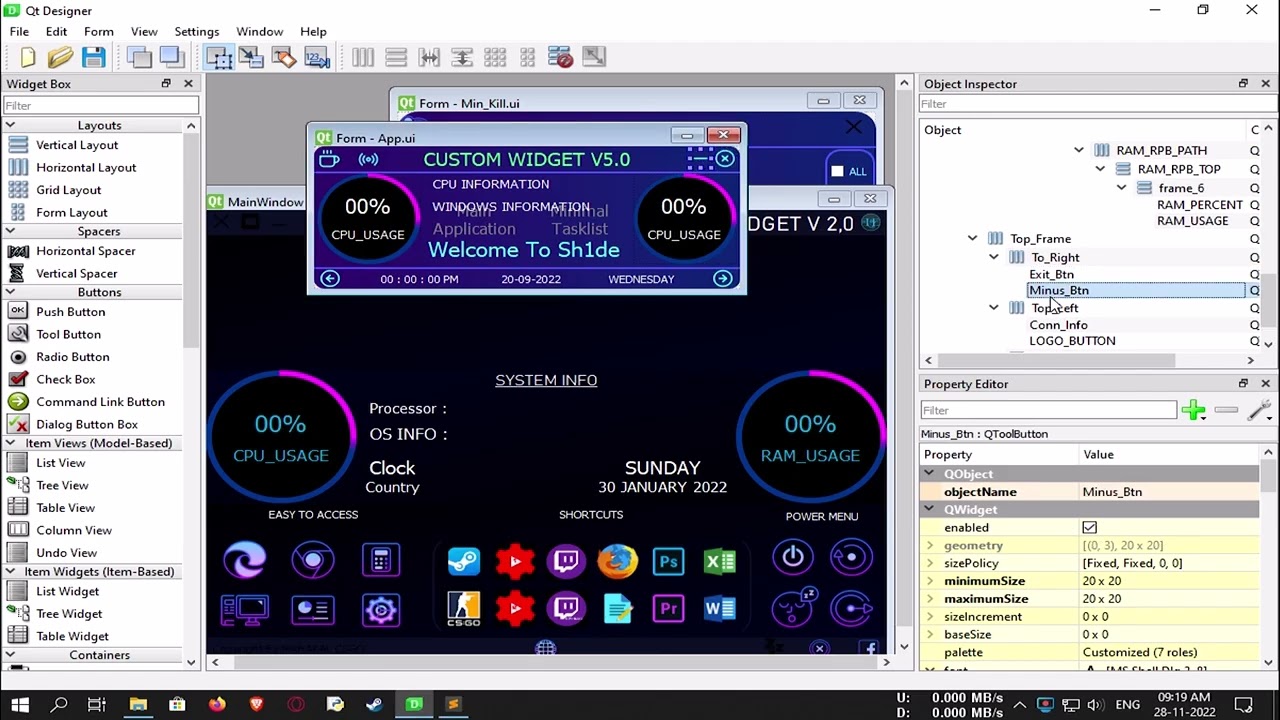Click the Word shortcut icon in form

pos(720,608)
